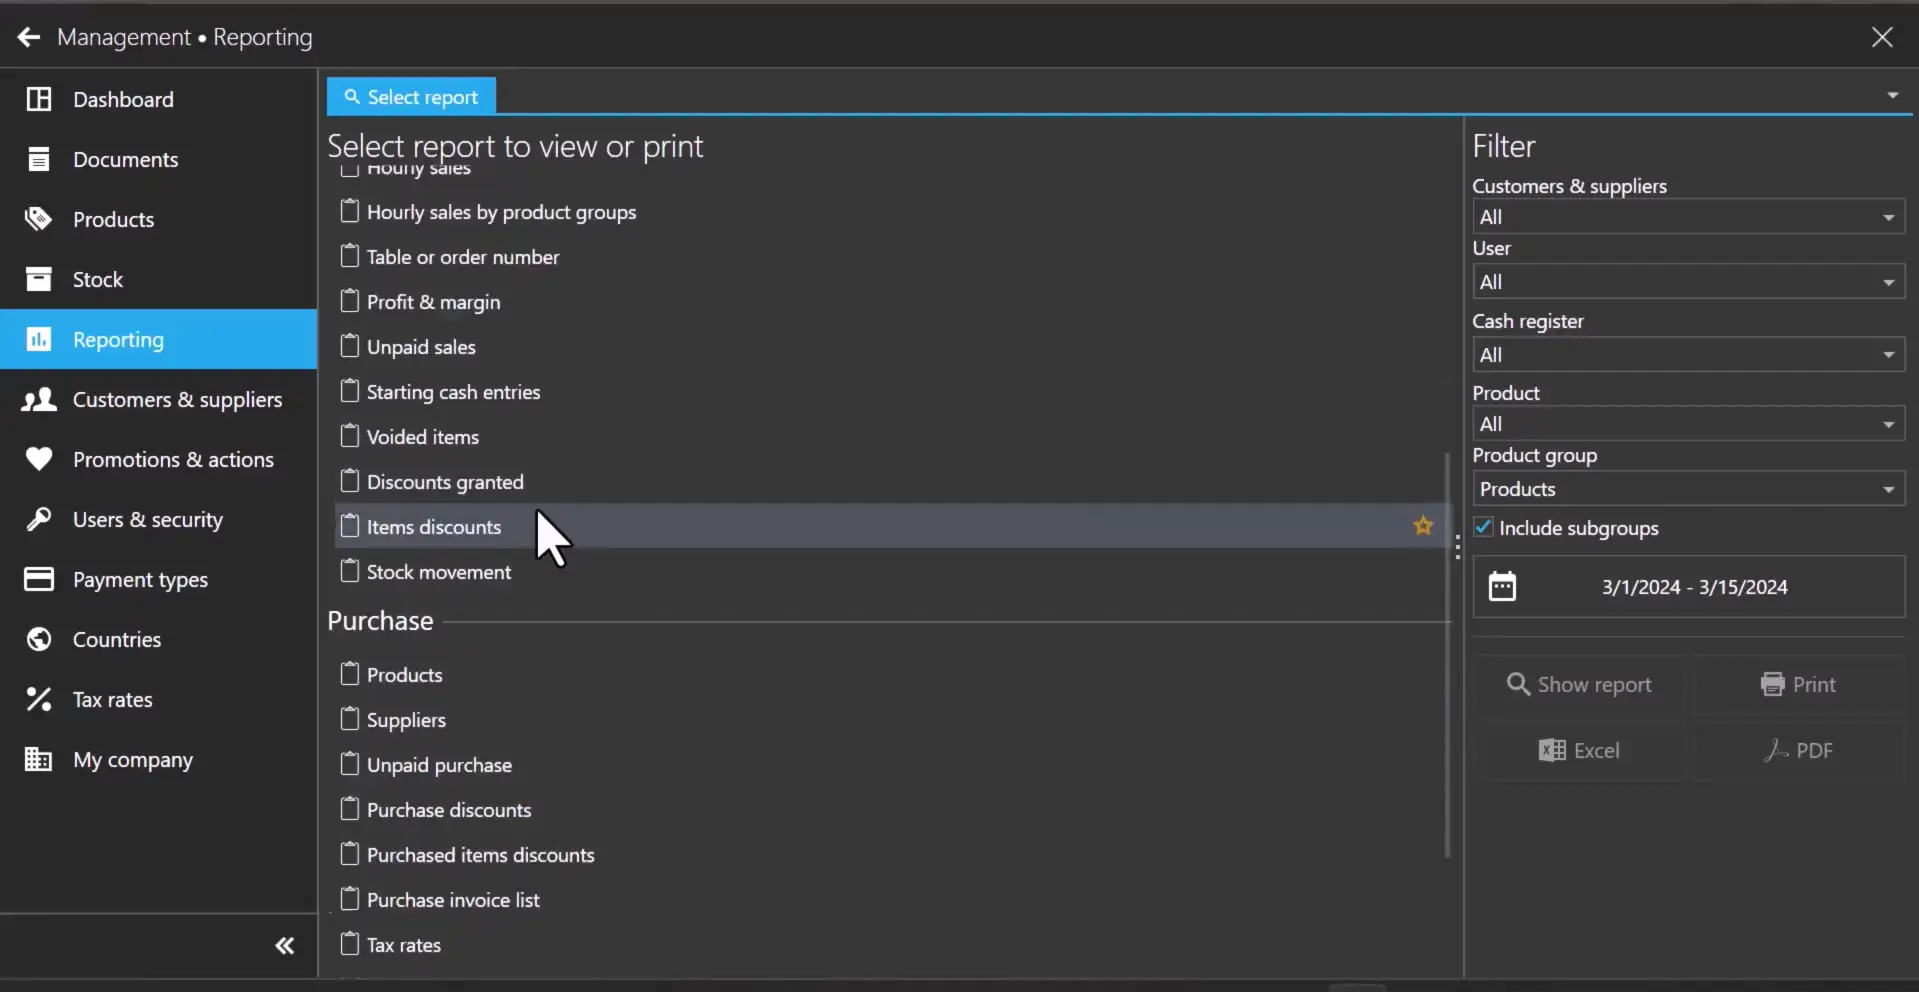Collapse sidebar with double chevron icon
The height and width of the screenshot is (992, 1919).
(x=285, y=946)
